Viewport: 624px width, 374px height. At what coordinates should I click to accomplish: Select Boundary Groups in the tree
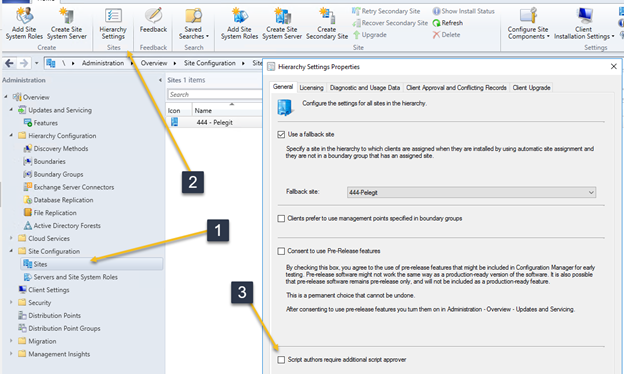pos(58,174)
